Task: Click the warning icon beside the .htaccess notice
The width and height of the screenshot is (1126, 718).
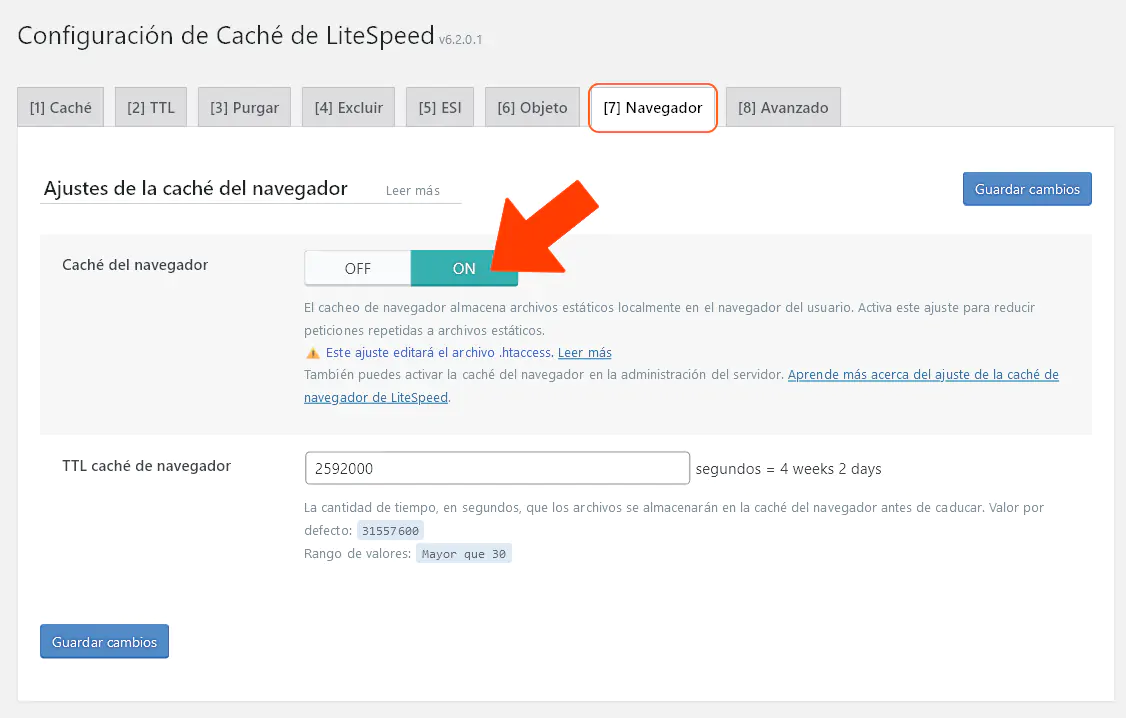Action: [313, 353]
